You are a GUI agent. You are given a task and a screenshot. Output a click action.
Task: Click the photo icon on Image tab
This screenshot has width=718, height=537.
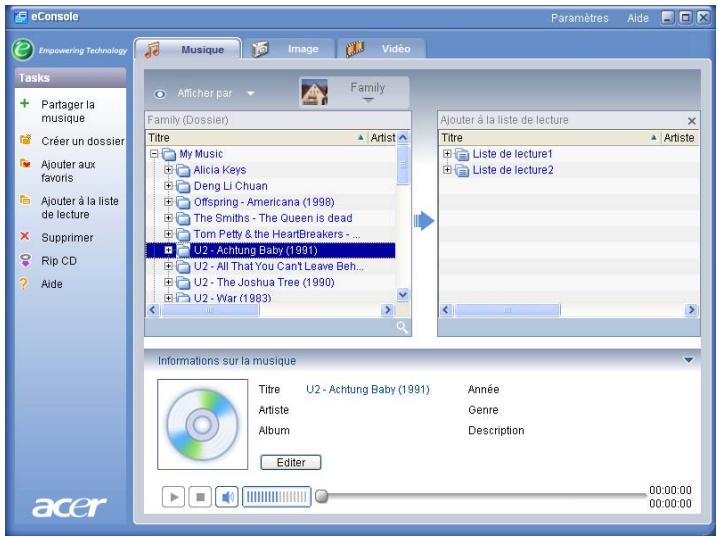(260, 49)
